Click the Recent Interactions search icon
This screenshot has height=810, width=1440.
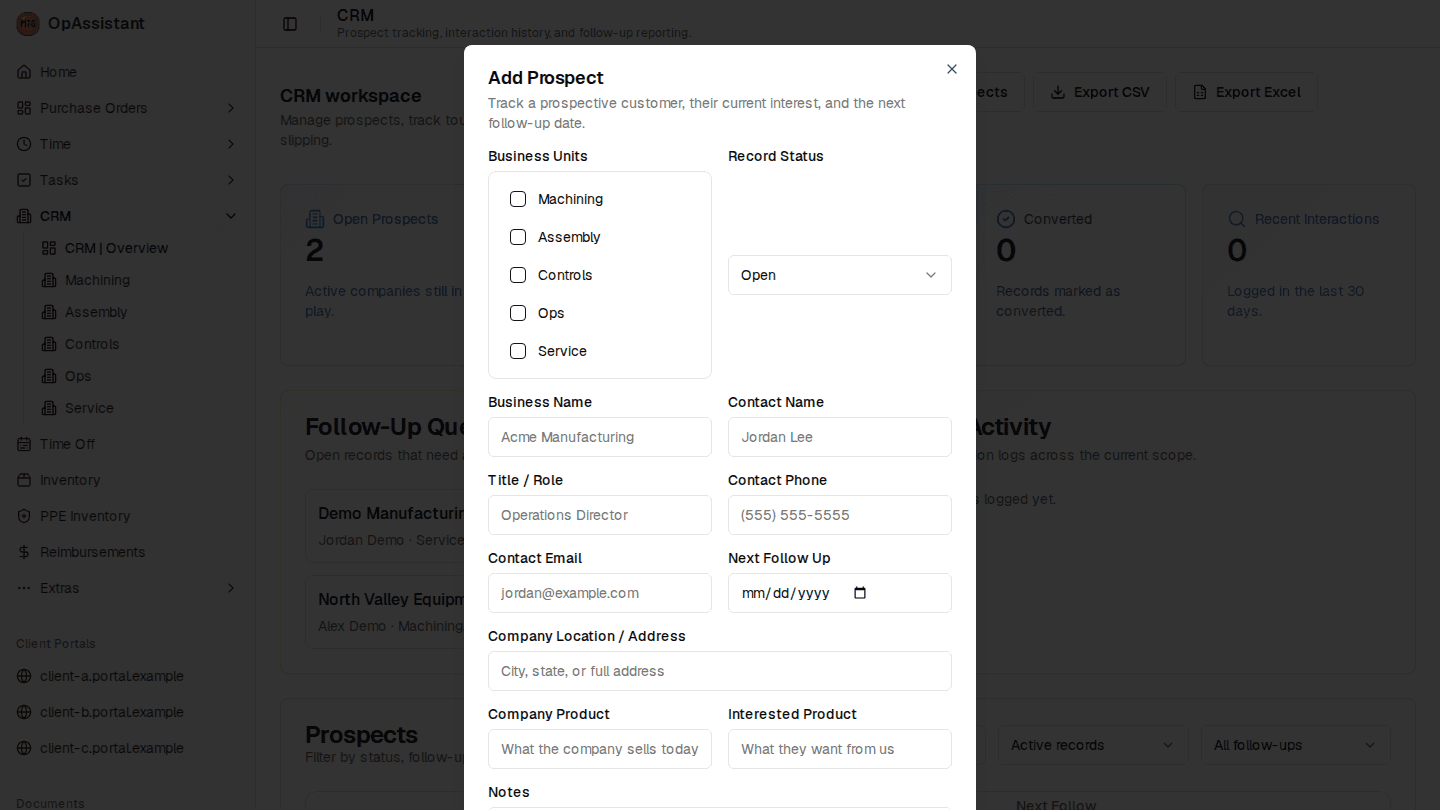point(1237,219)
